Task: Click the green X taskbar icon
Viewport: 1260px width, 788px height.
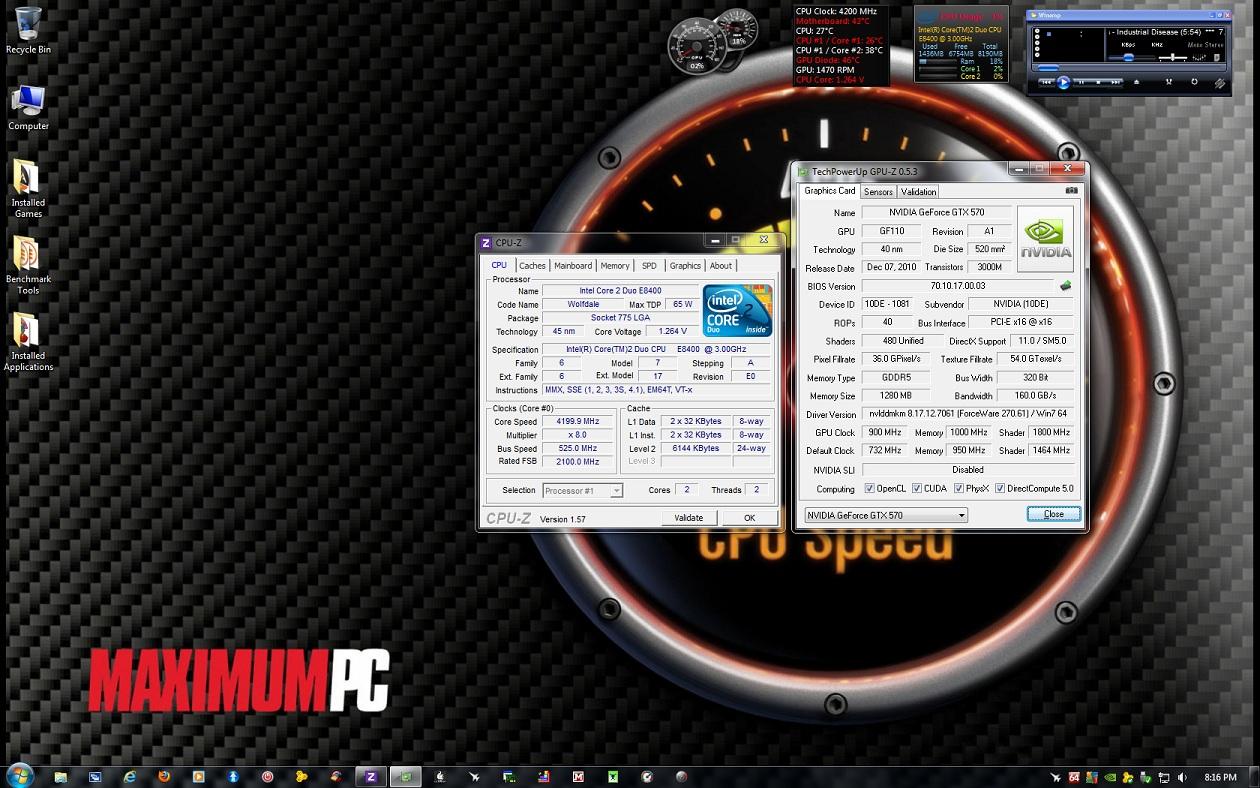Action: coord(613,776)
